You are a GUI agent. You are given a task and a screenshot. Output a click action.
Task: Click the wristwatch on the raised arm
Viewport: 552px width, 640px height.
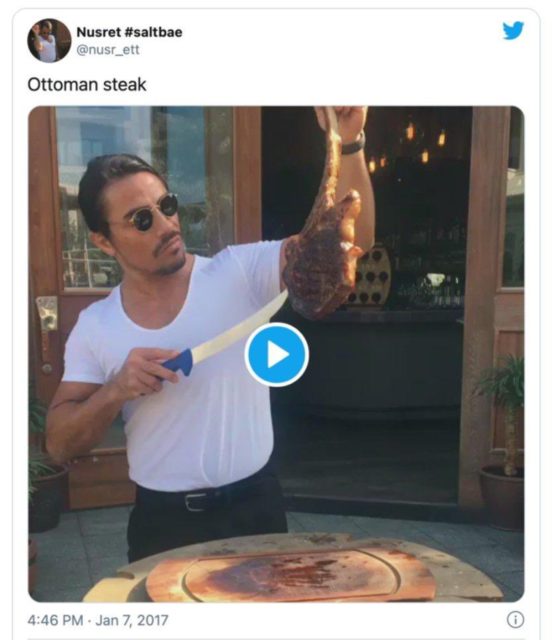click(353, 144)
